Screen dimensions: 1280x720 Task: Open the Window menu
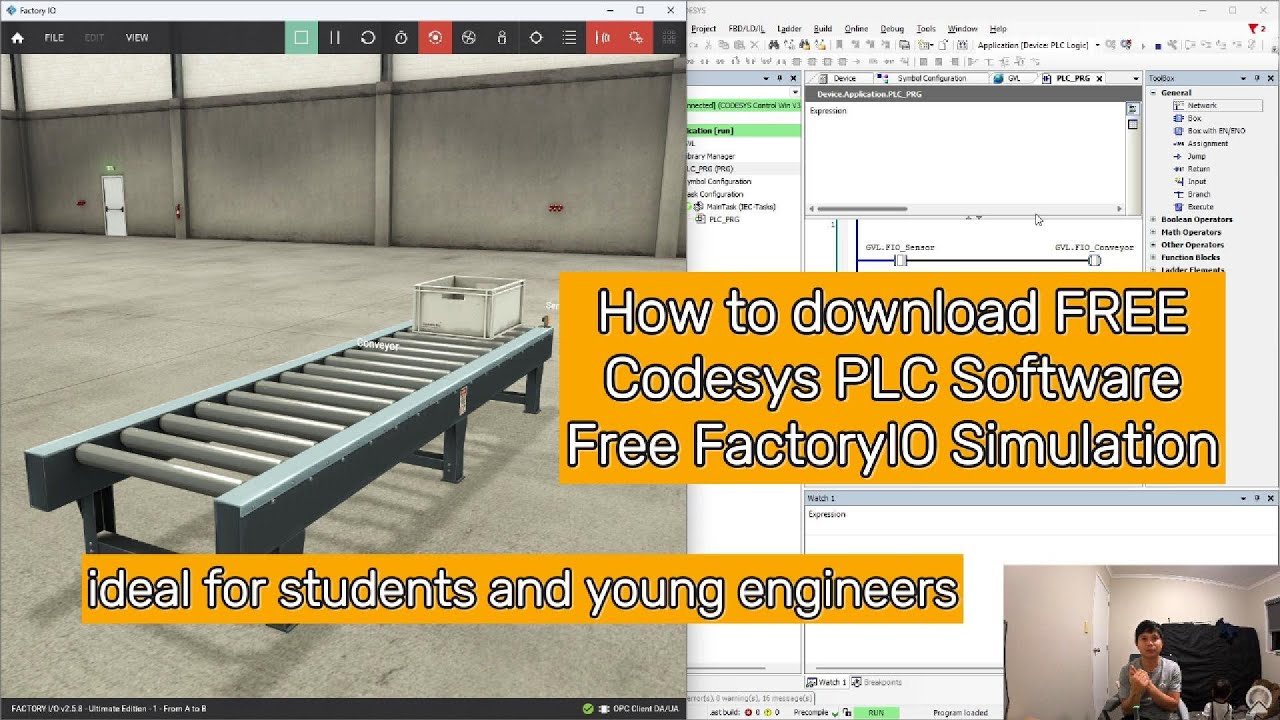pos(962,29)
